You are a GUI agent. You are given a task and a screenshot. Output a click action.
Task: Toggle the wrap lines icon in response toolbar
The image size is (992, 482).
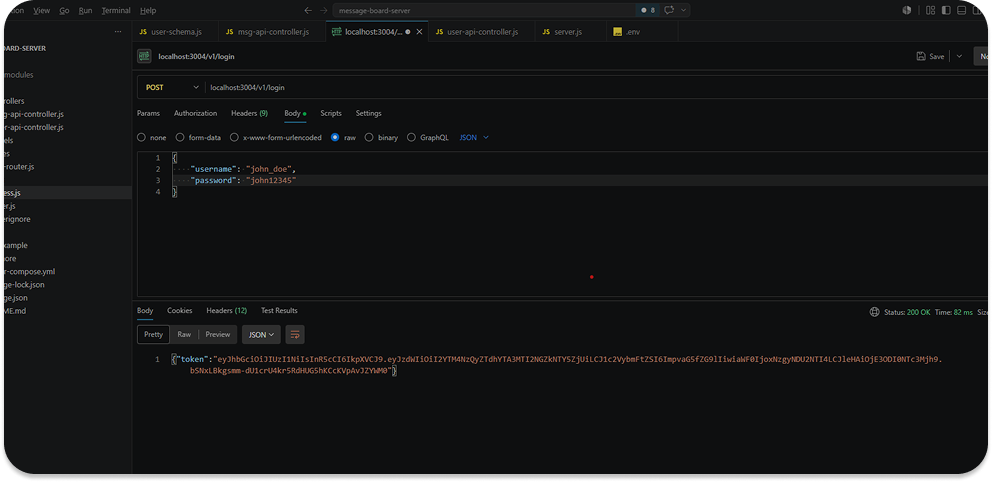coord(295,335)
